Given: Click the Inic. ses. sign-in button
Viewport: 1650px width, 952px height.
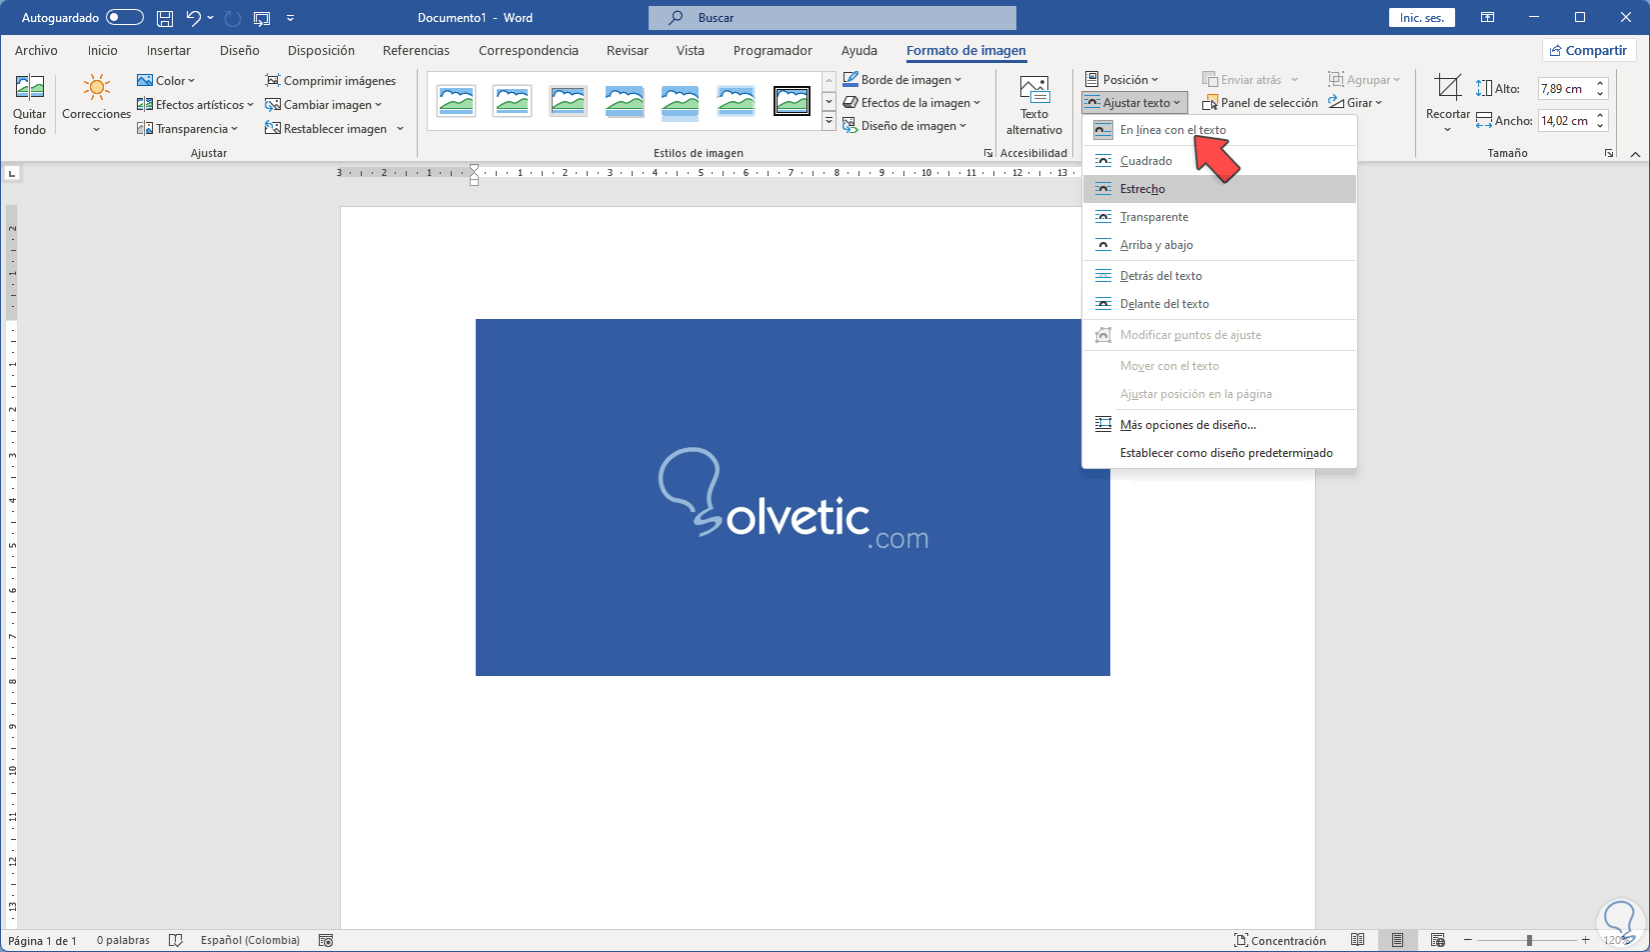Looking at the screenshot, I should 1421,18.
